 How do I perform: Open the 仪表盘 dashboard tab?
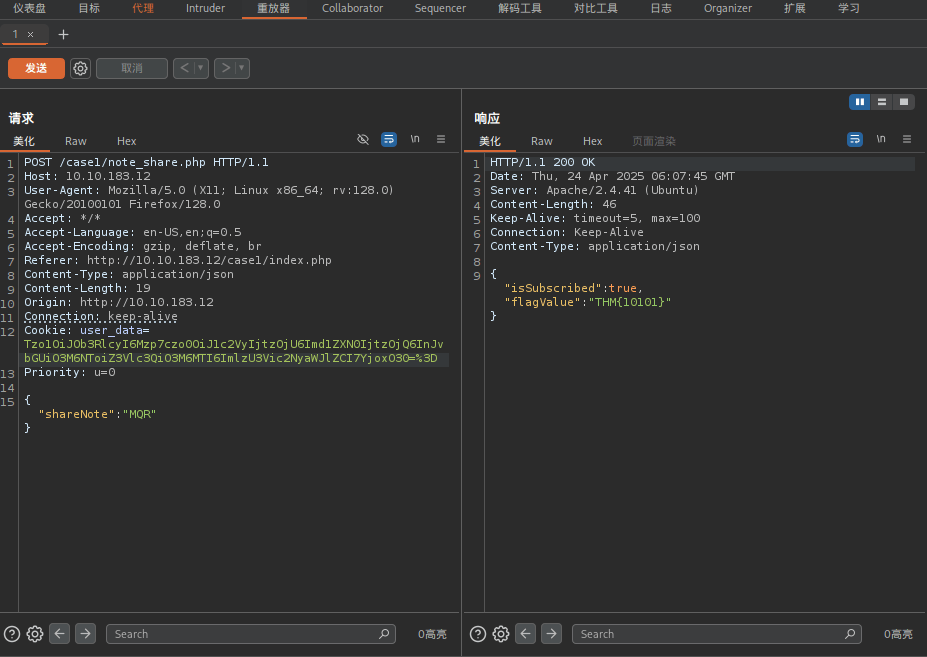click(30, 8)
